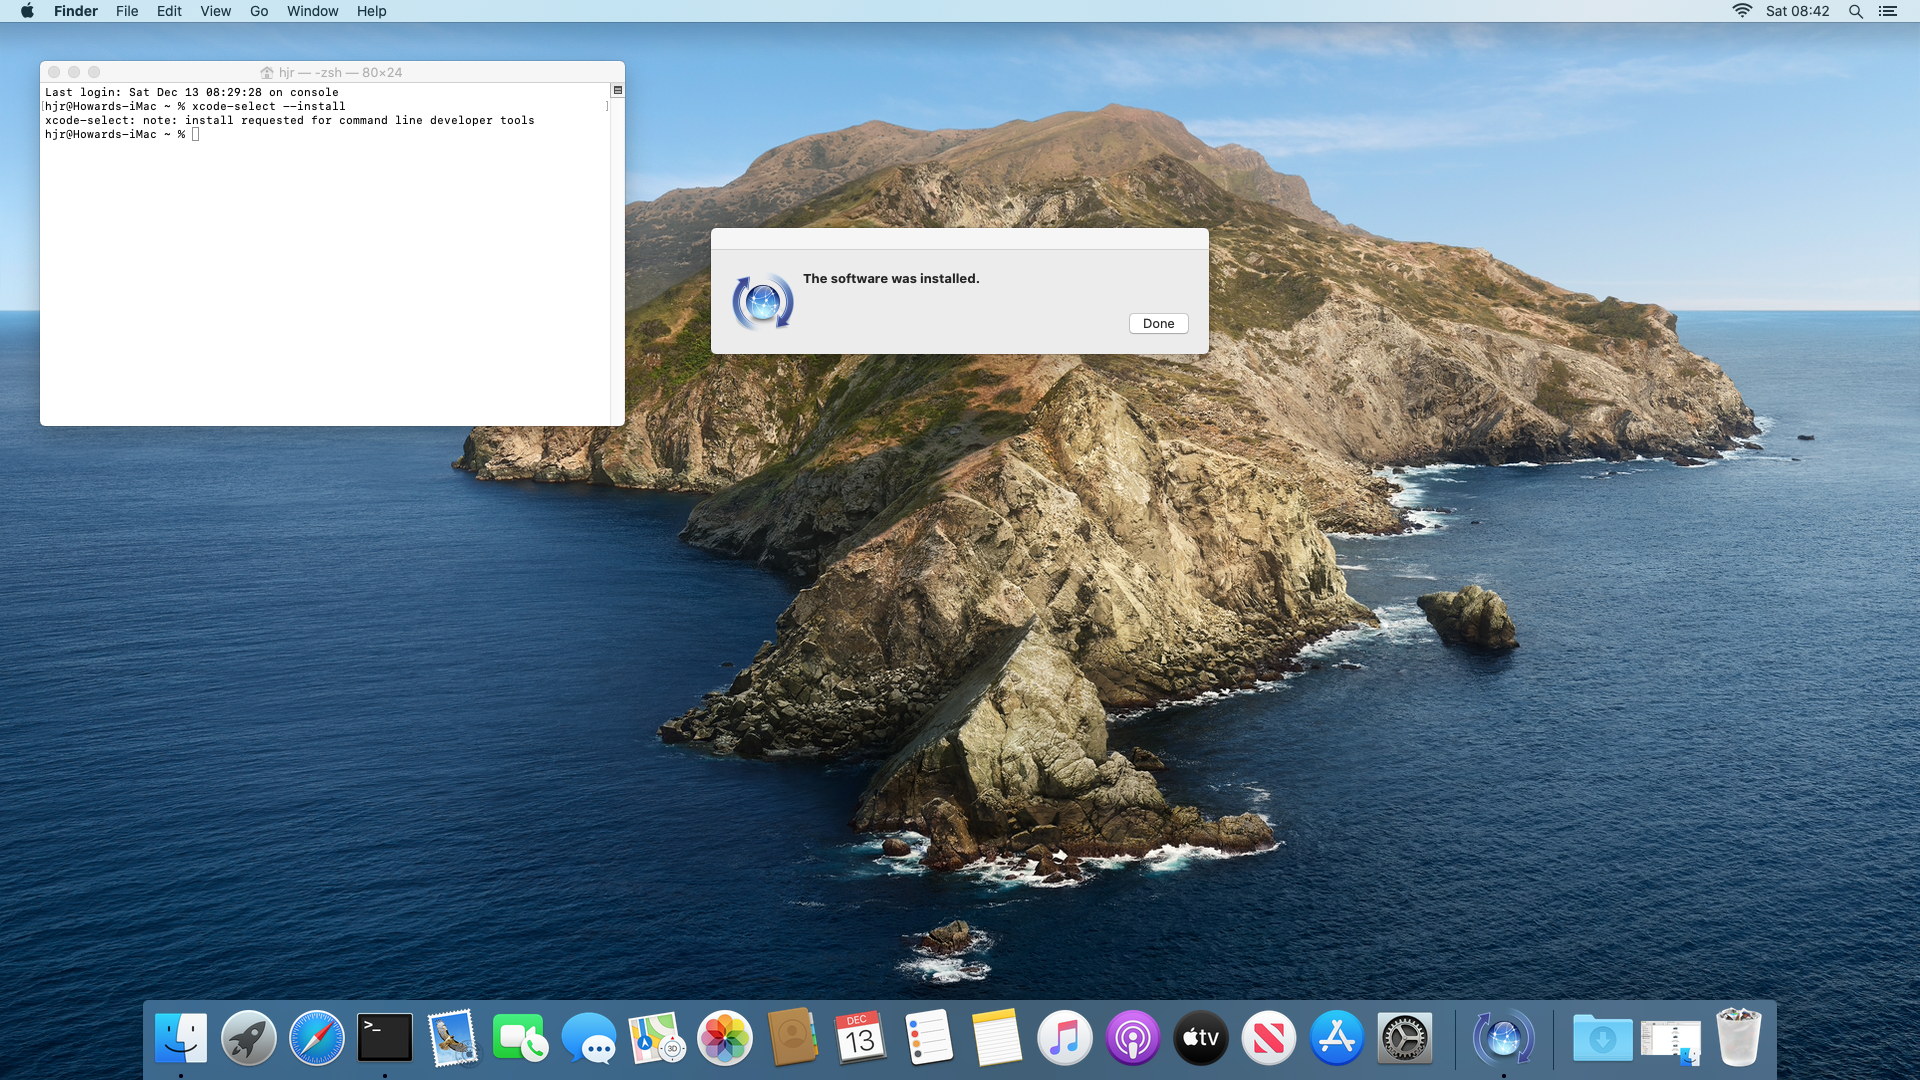Open Software Update icon in Dock
1920x1080 pixels.
point(1502,1038)
